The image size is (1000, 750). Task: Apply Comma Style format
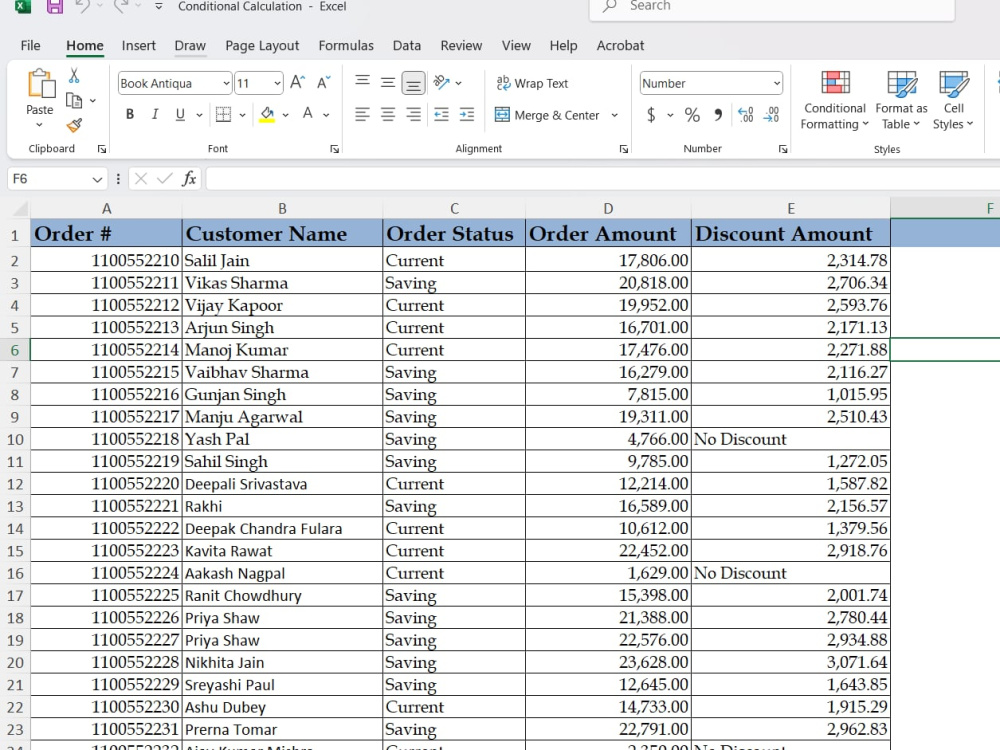tap(718, 115)
